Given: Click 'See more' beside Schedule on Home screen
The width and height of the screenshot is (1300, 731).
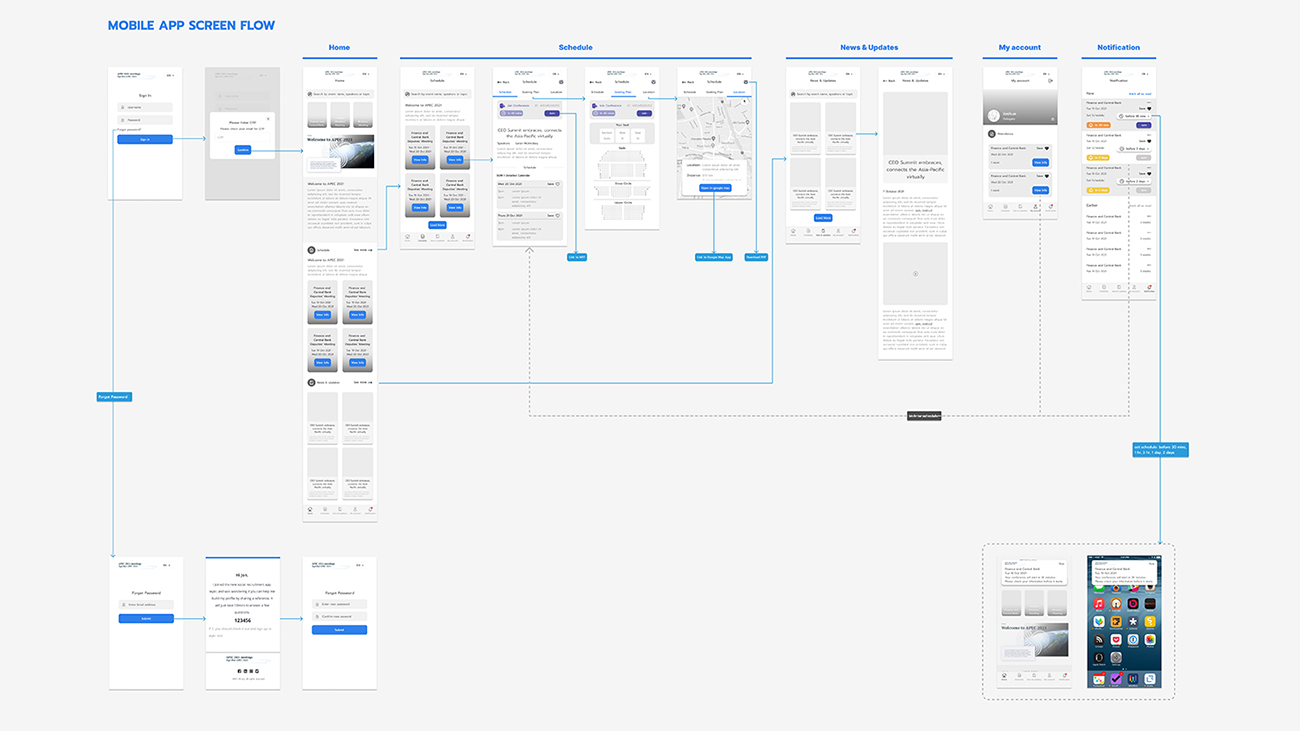Looking at the screenshot, I should 363,249.
